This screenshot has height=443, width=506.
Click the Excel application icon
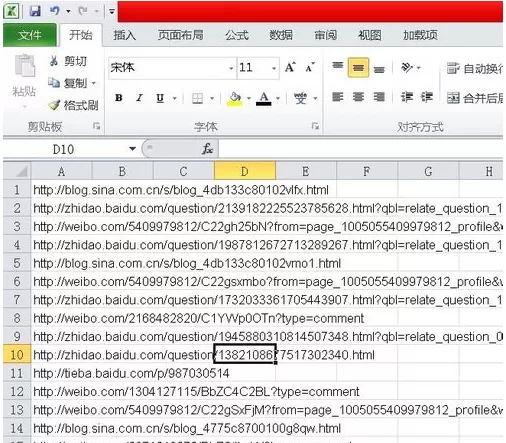coord(11,11)
